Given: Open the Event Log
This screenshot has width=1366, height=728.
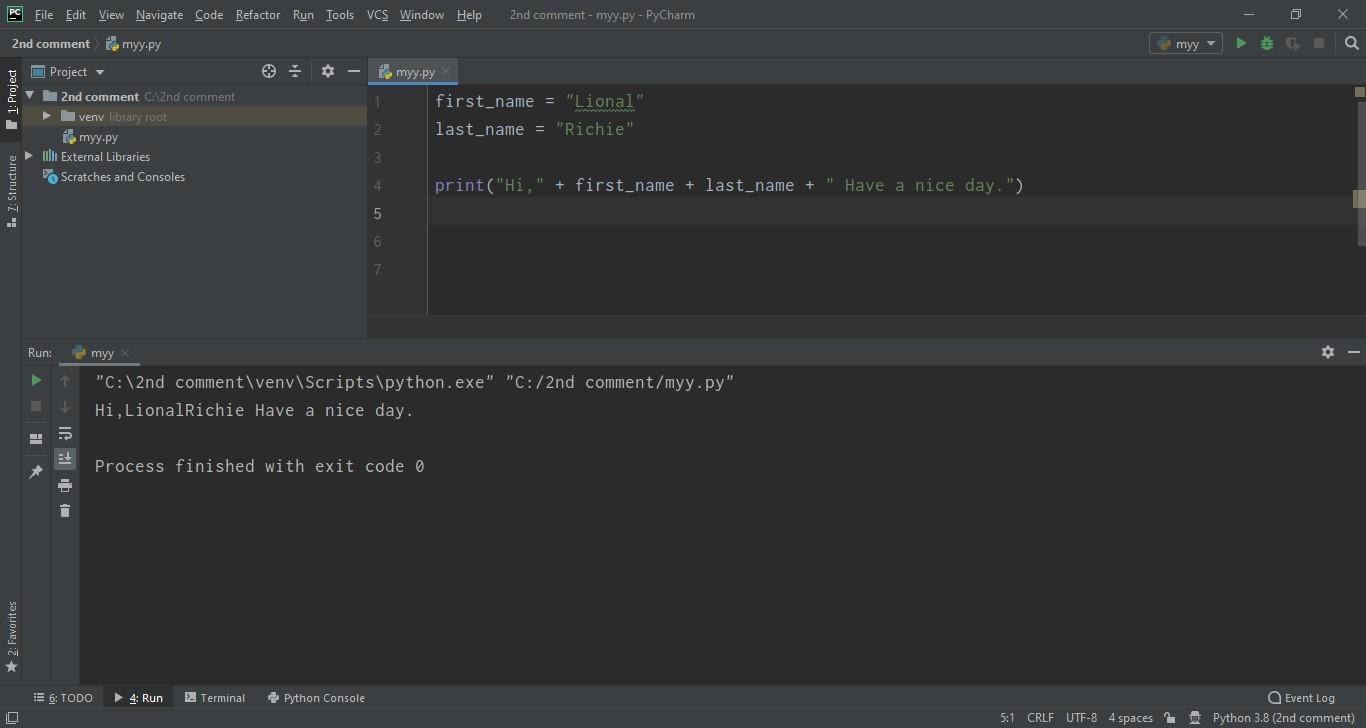Looking at the screenshot, I should click(1301, 698).
